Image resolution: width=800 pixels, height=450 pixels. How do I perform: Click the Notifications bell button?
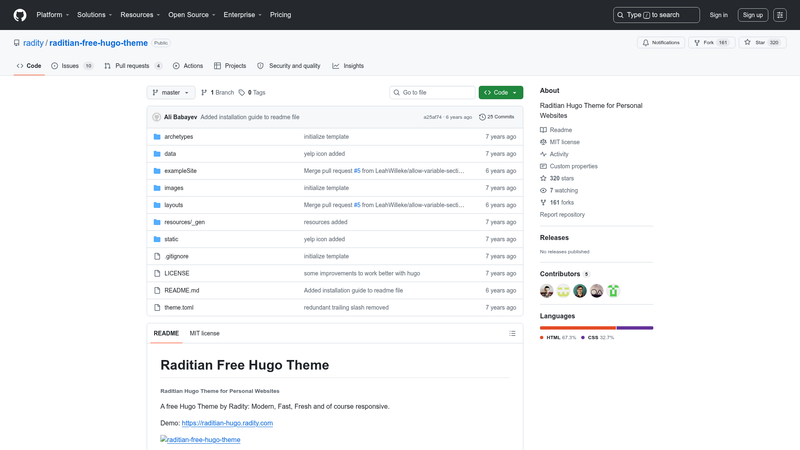click(661, 42)
